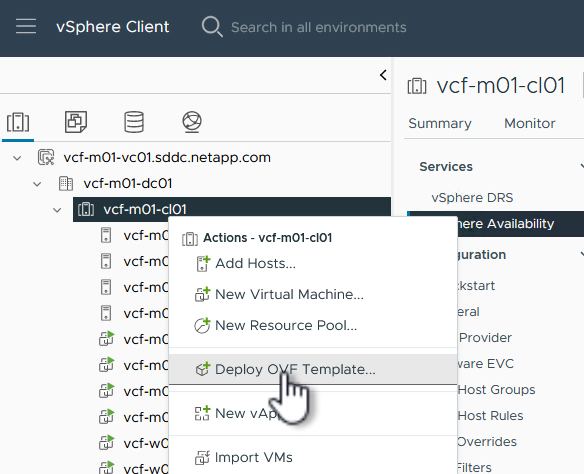This screenshot has height=474, width=584.
Task: Switch to VMs and Templates inventory view
Action: tap(76, 122)
